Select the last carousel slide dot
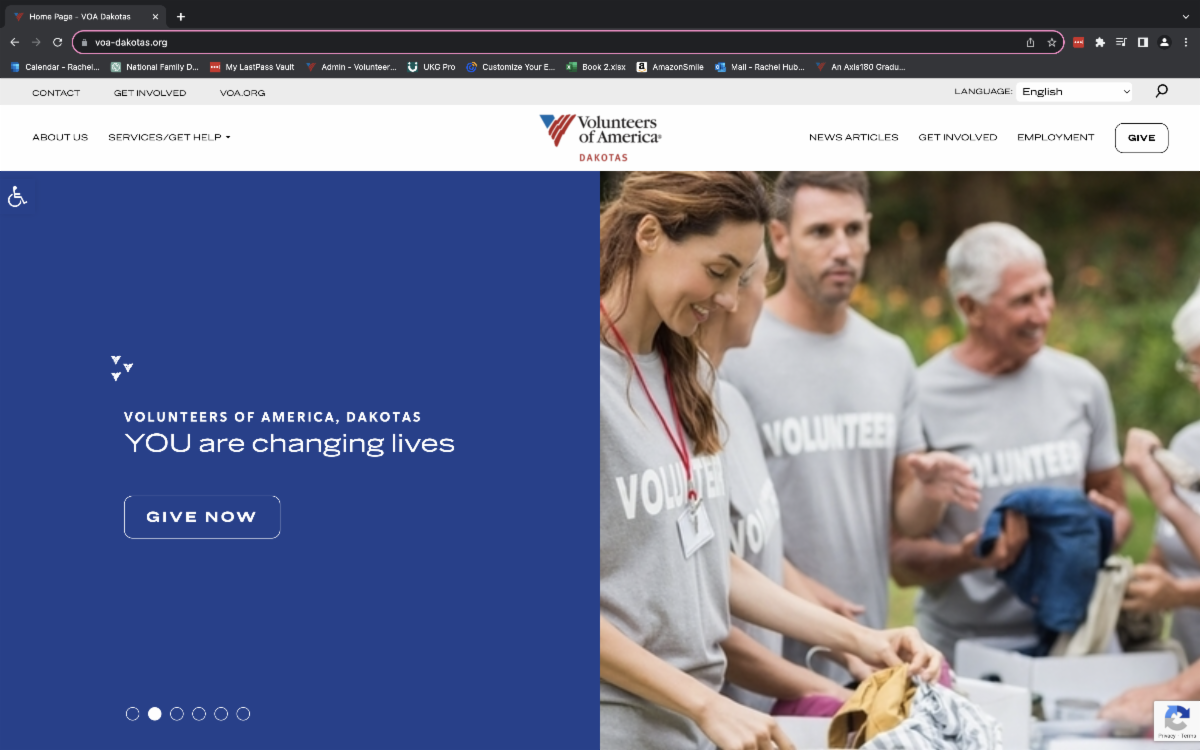 [x=243, y=714]
